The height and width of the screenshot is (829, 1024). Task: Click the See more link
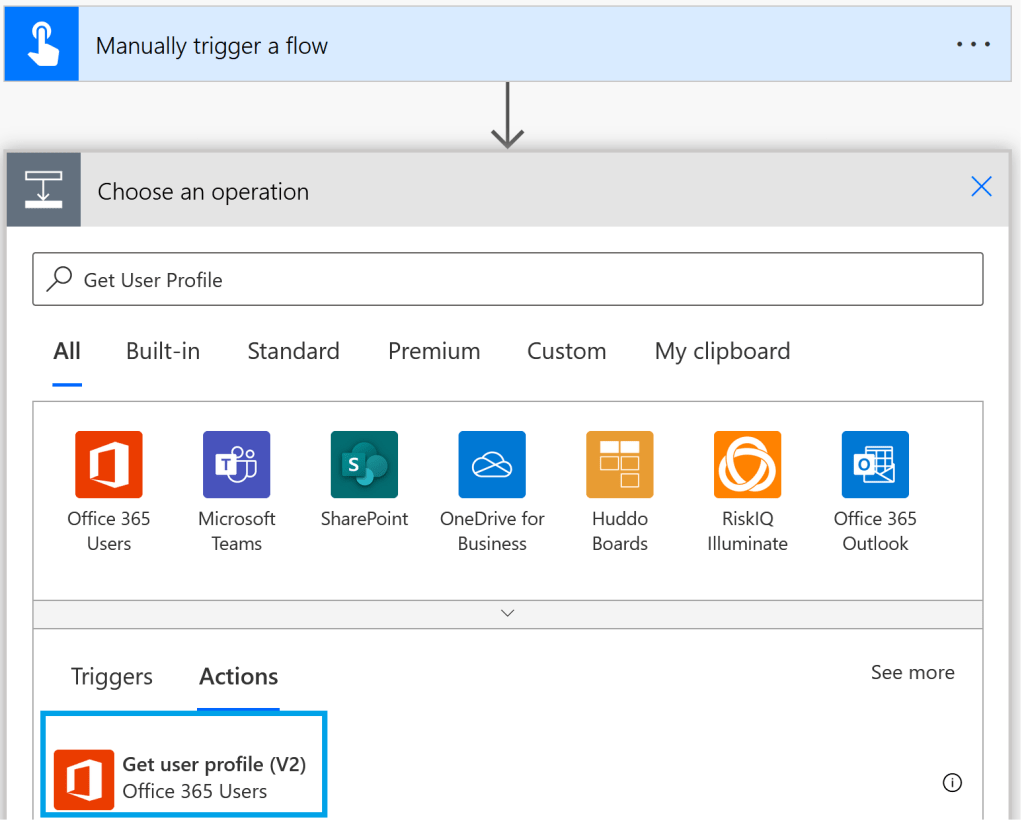tap(912, 673)
